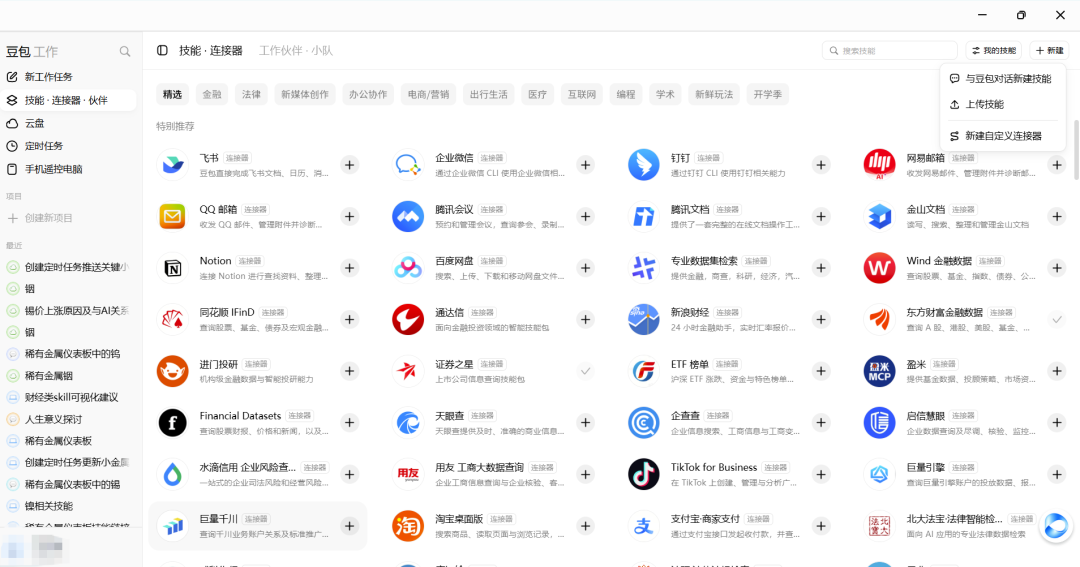The height and width of the screenshot is (567, 1080).
Task: Click the 金山文档 connector icon
Action: click(879, 216)
